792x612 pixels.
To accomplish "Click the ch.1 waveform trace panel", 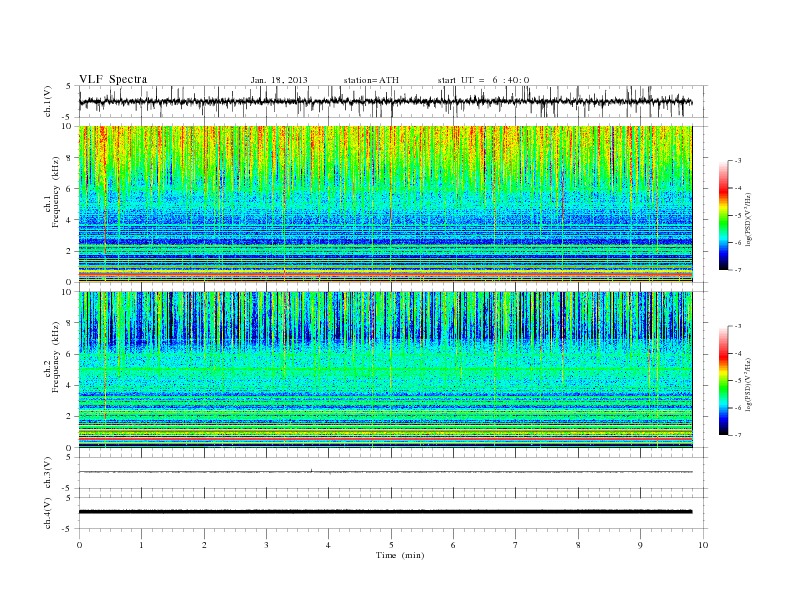I will (x=392, y=101).
